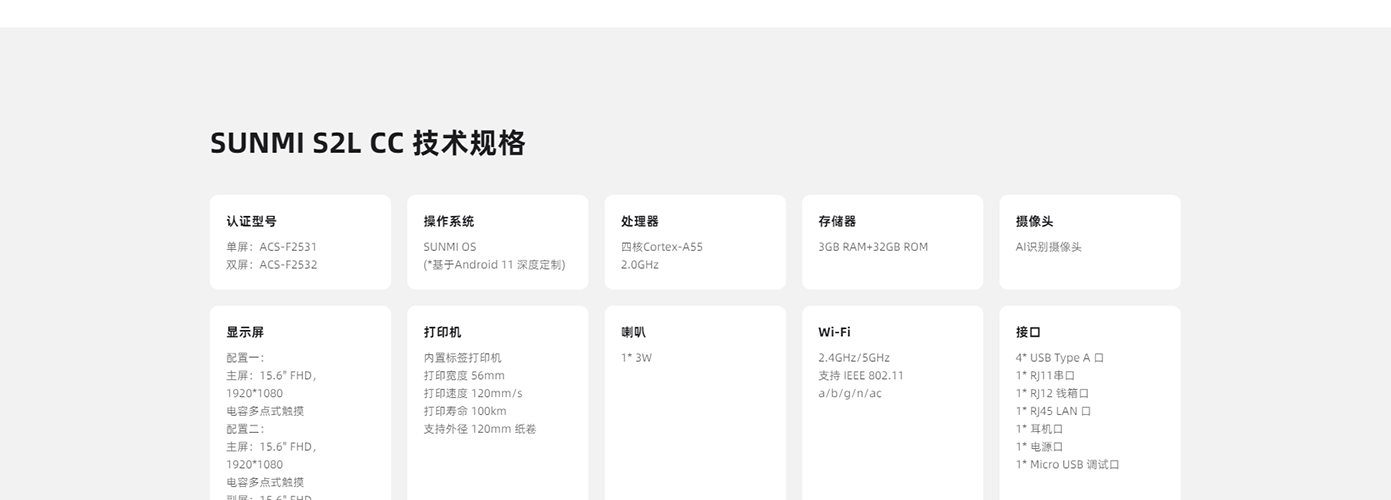
Task: Click the line "1* Micro USB 调试口"
Action: click(1068, 464)
